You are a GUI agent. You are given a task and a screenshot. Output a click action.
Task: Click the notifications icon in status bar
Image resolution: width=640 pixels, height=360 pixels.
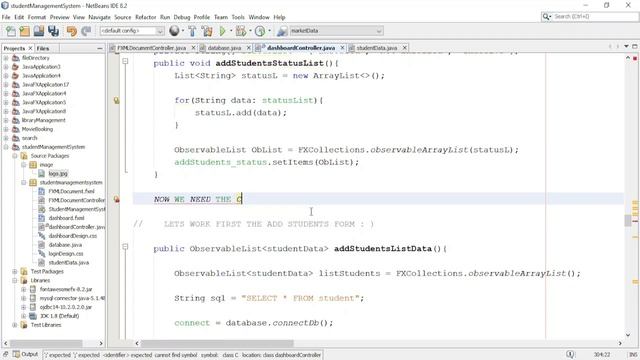coord(570,354)
